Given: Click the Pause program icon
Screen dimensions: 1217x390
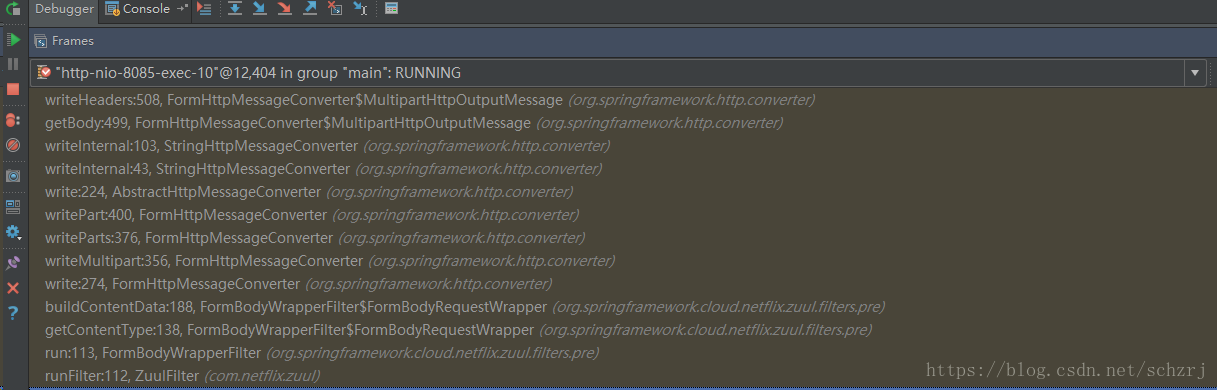Looking at the screenshot, I should pyautogui.click(x=13, y=64).
